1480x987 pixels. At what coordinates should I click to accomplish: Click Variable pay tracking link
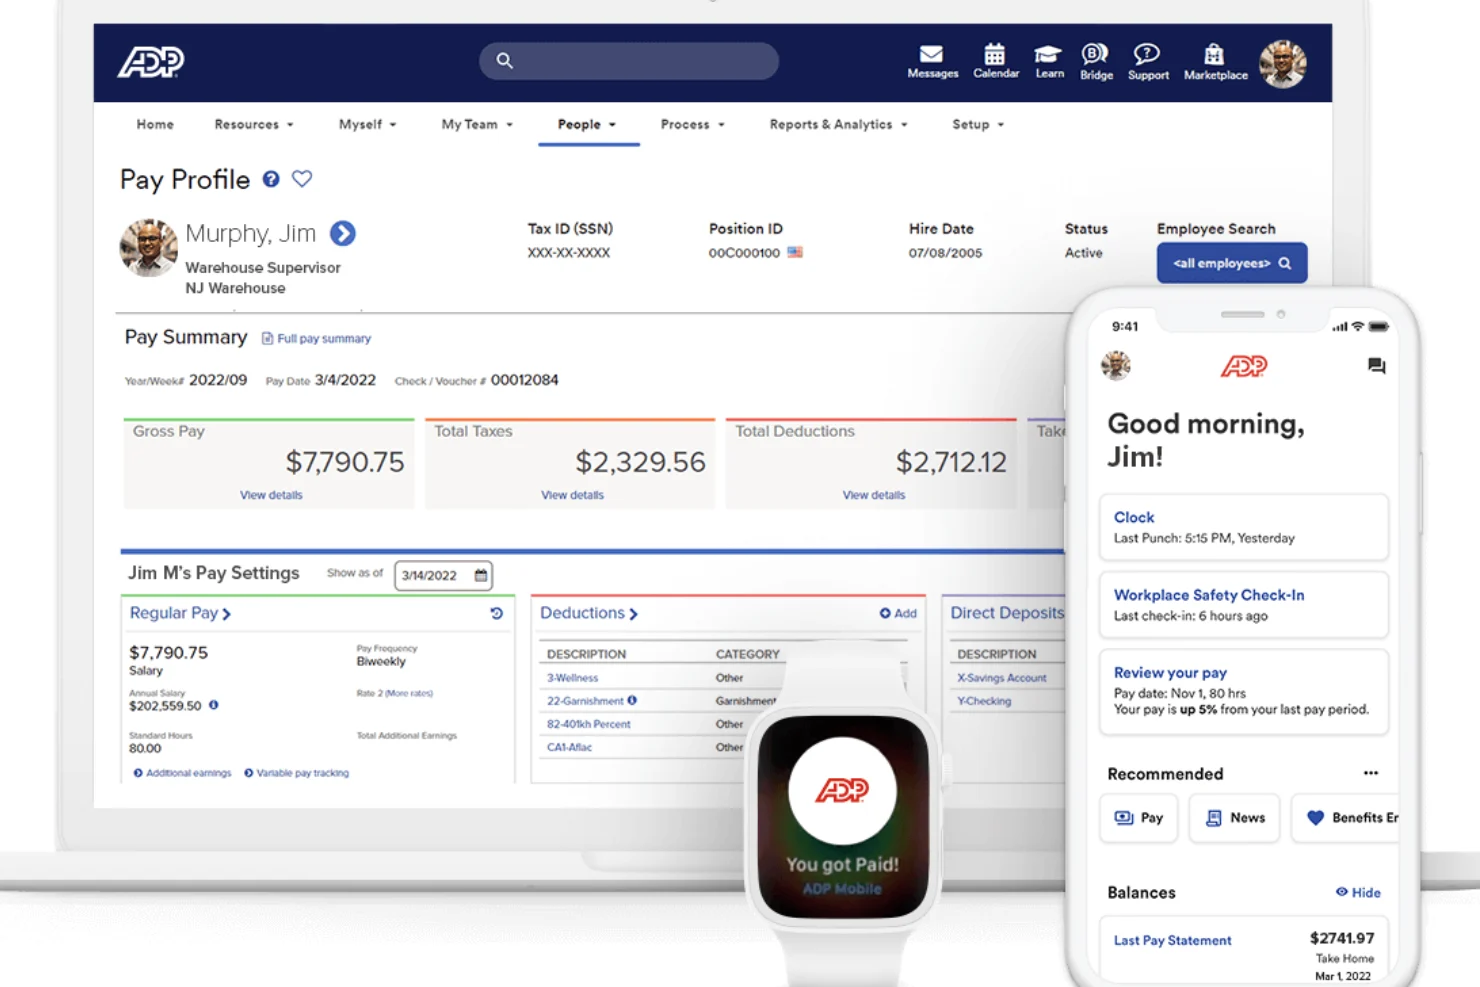pyautogui.click(x=297, y=773)
